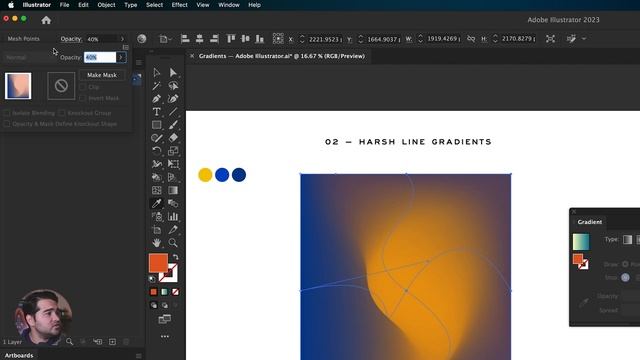Click the yellow color circle on artboard
The image size is (640, 360).
(x=205, y=175)
